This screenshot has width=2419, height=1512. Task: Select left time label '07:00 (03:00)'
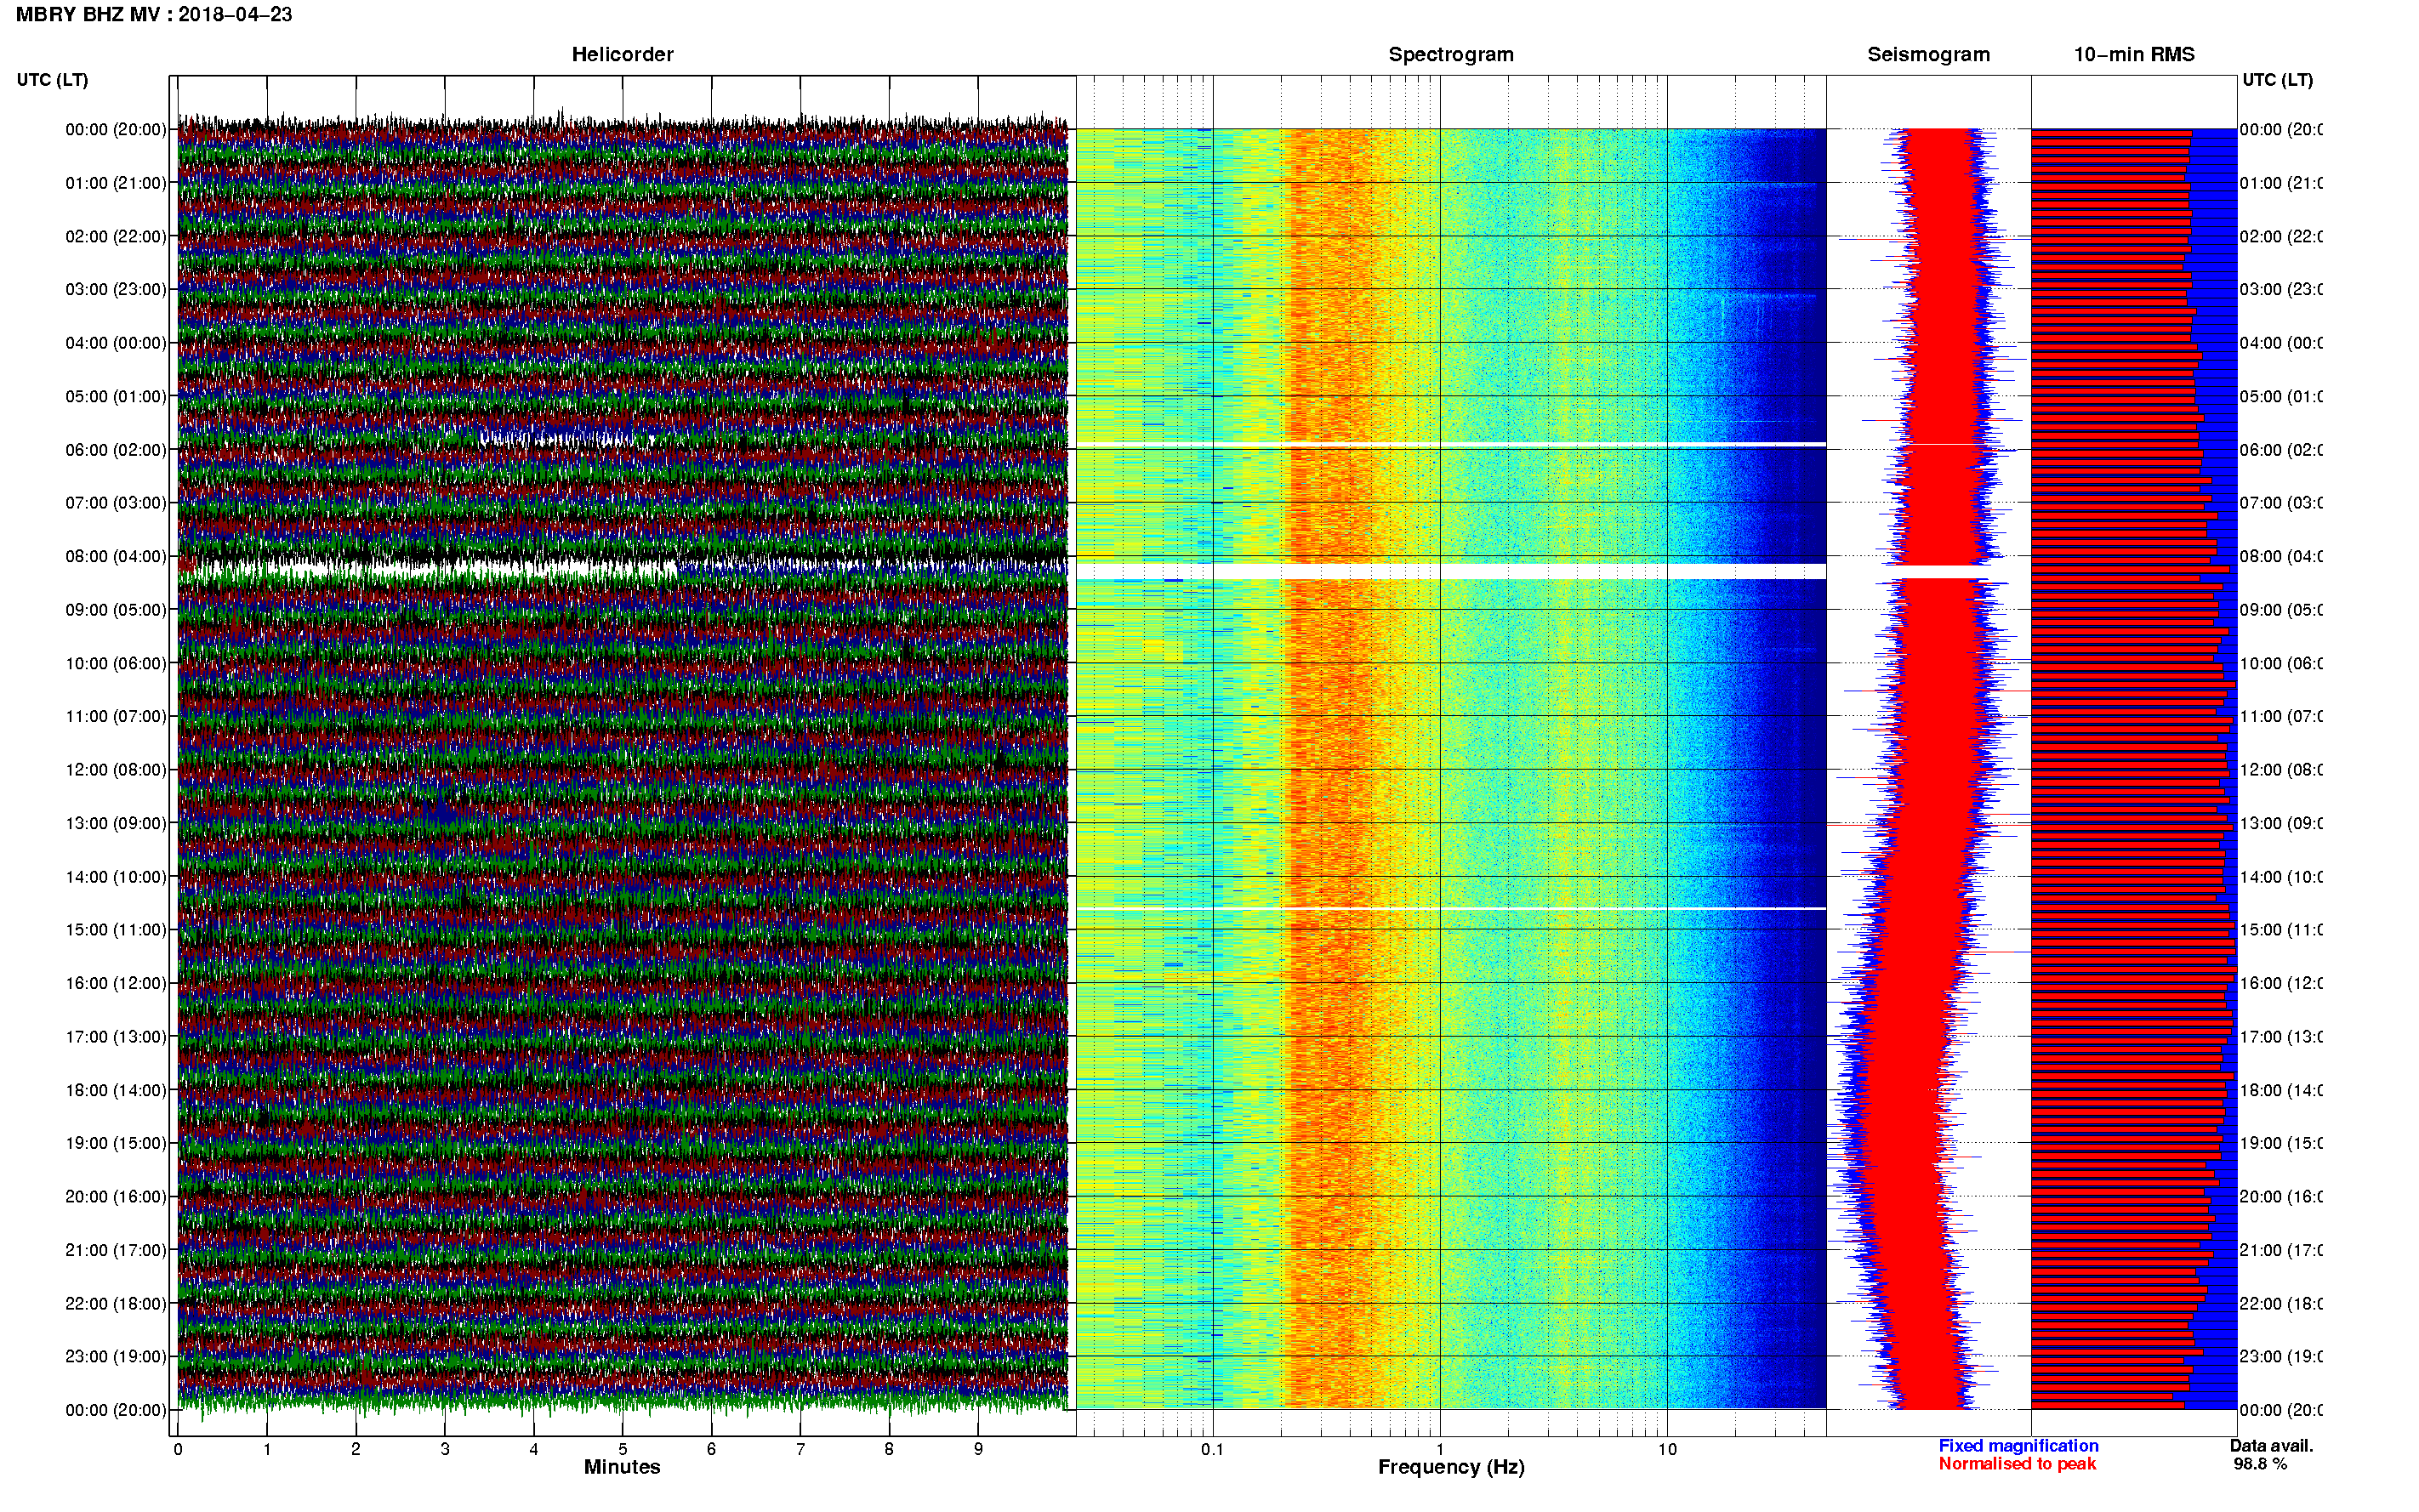click(116, 502)
